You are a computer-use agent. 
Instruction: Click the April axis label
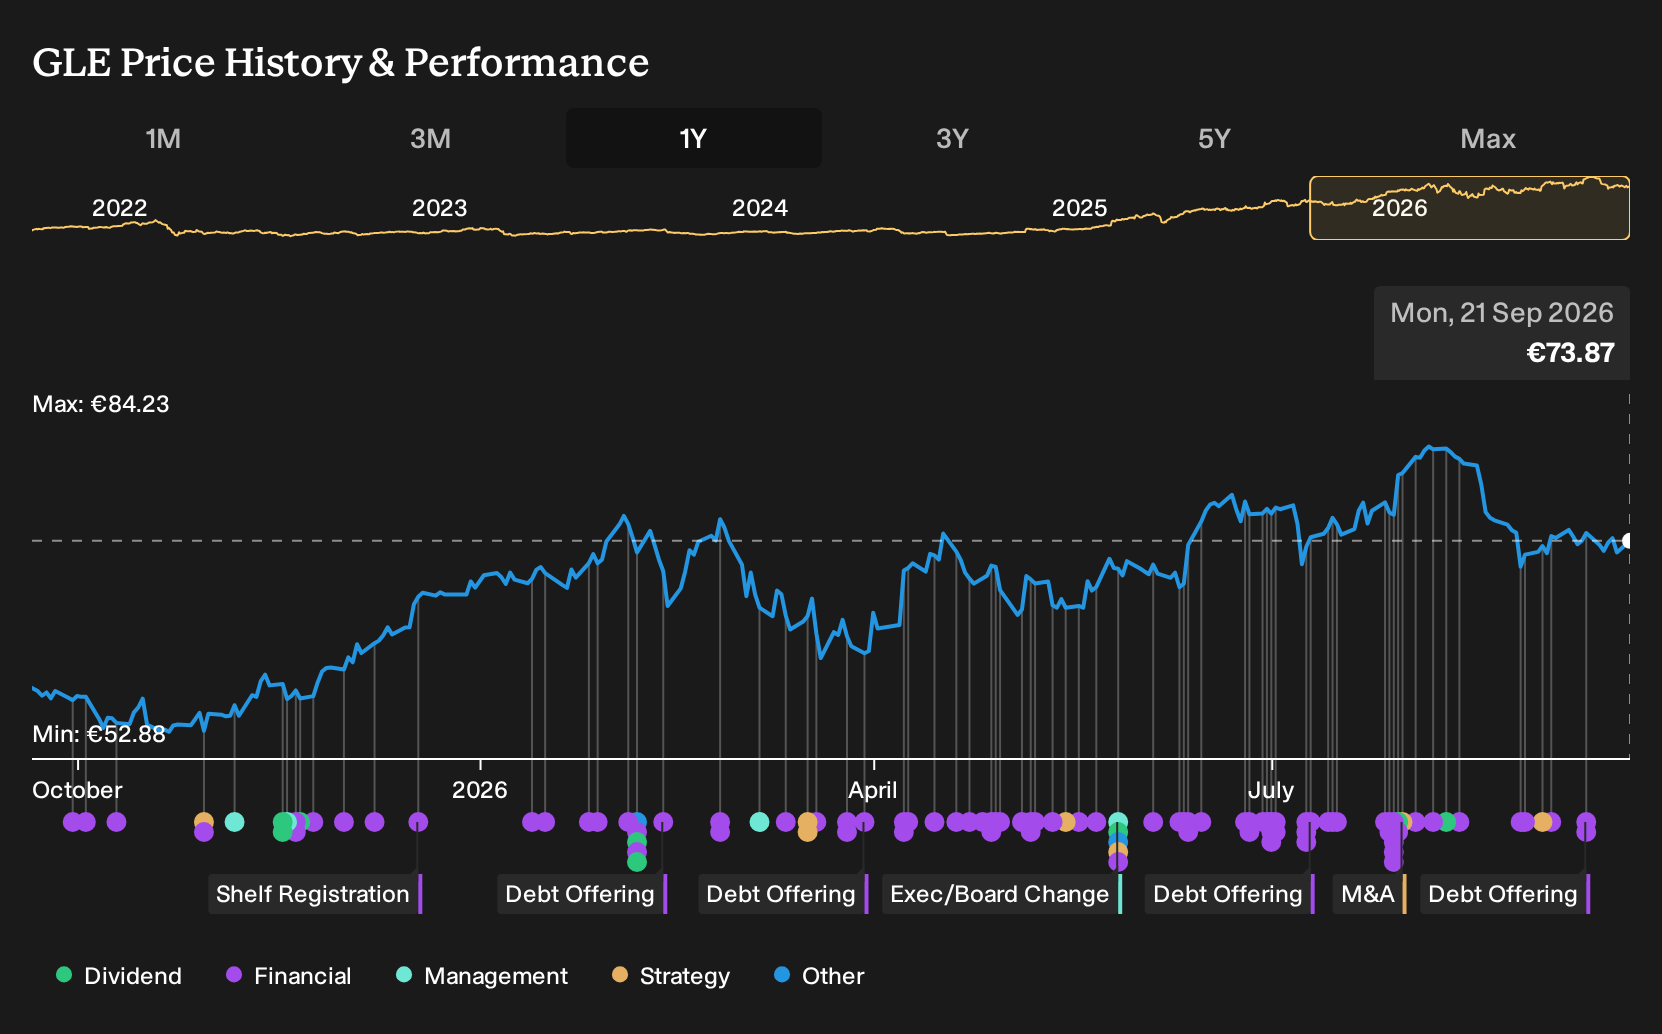[x=873, y=790]
